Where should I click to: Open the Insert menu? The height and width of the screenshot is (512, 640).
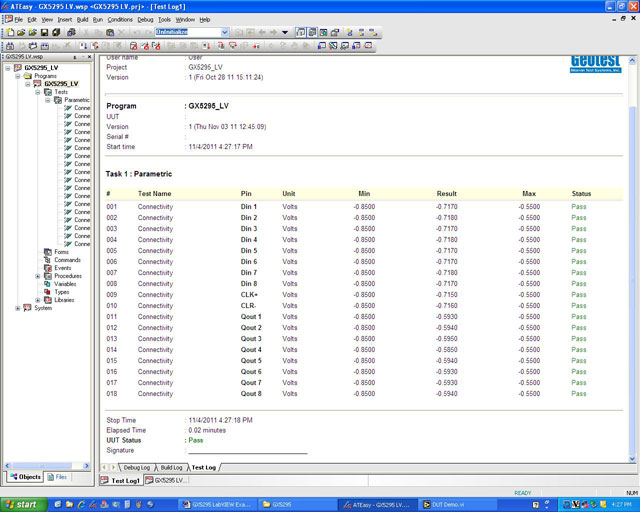coord(64,20)
